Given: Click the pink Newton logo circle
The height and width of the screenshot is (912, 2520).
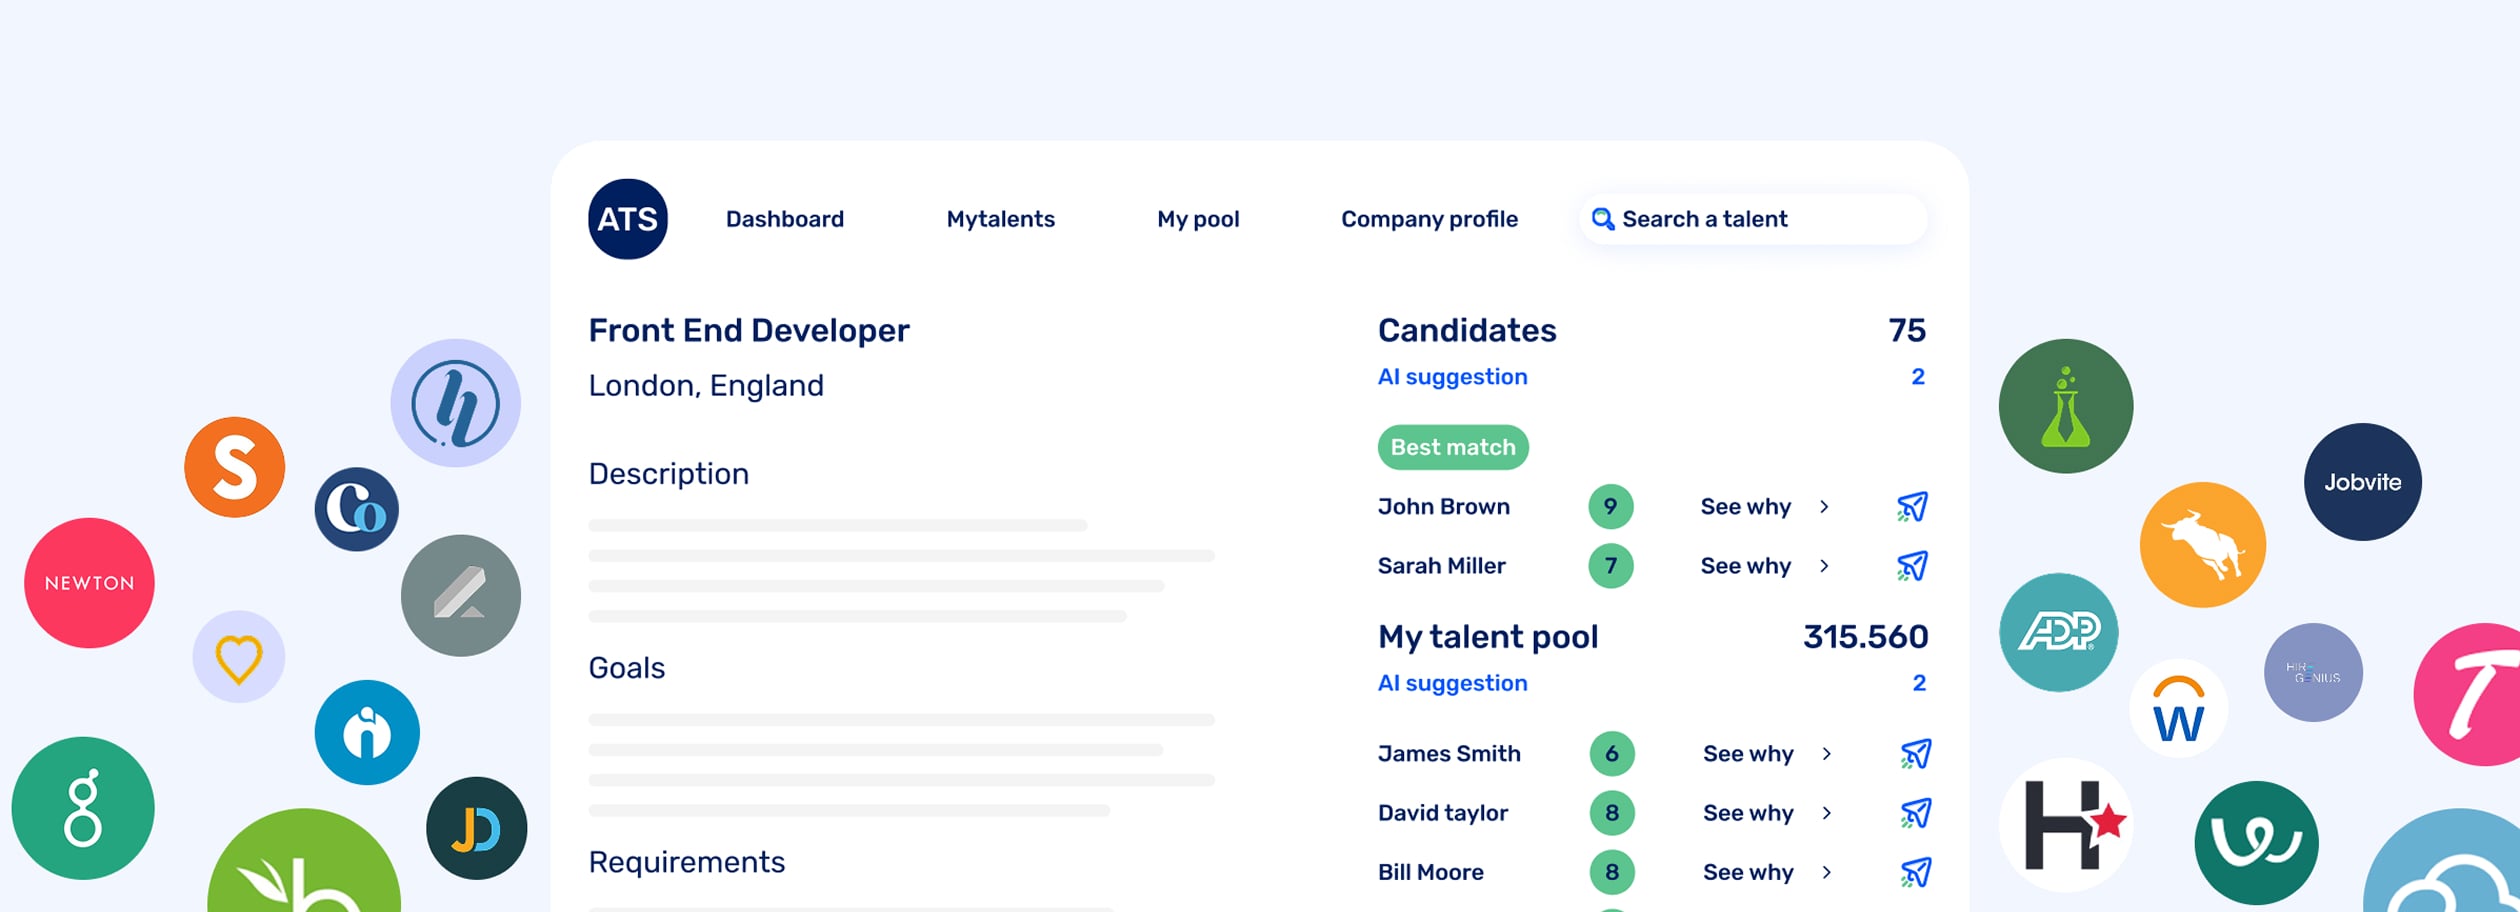Looking at the screenshot, I should tap(89, 583).
